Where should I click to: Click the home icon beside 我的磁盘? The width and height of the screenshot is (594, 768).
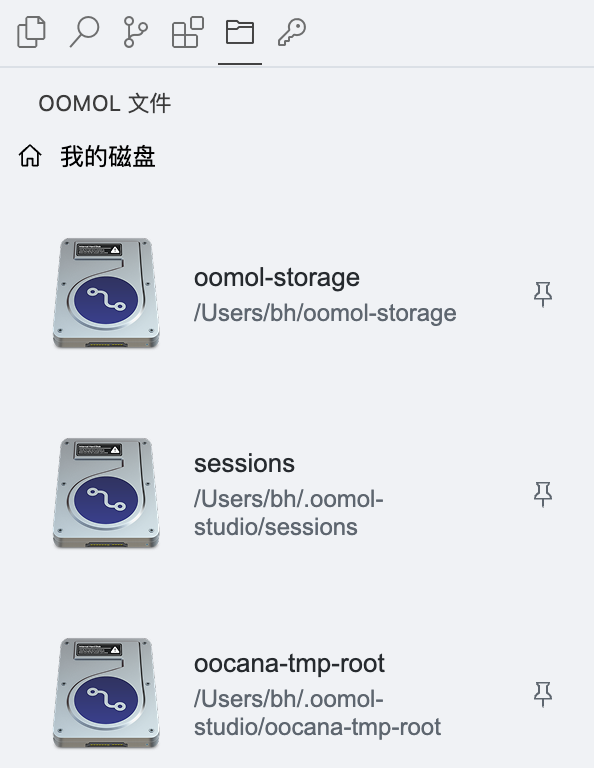coord(30,156)
